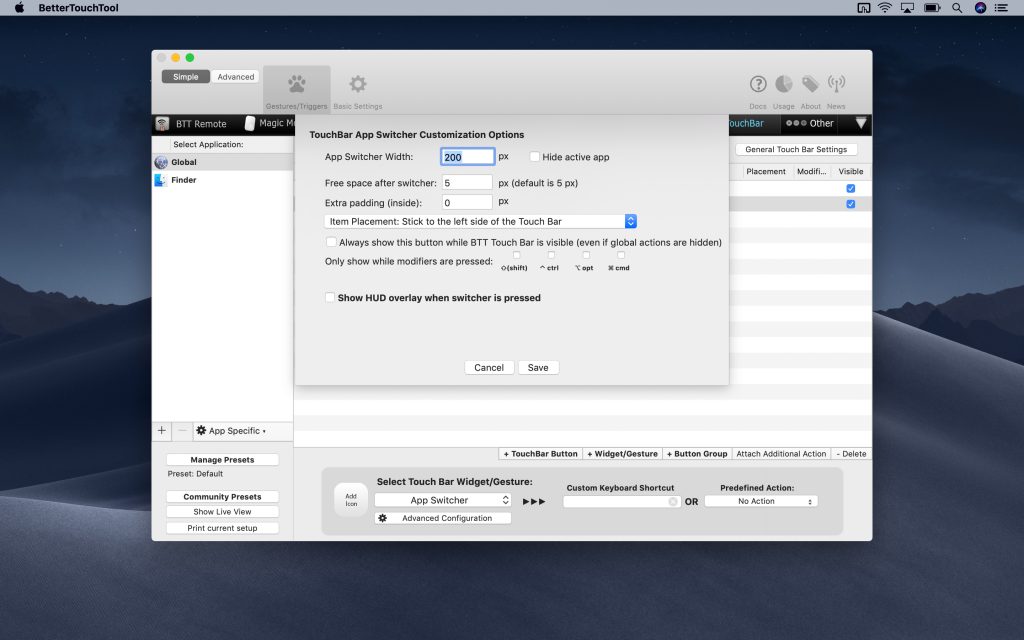Click the Magic Mouse icon in the tab bar

point(250,123)
